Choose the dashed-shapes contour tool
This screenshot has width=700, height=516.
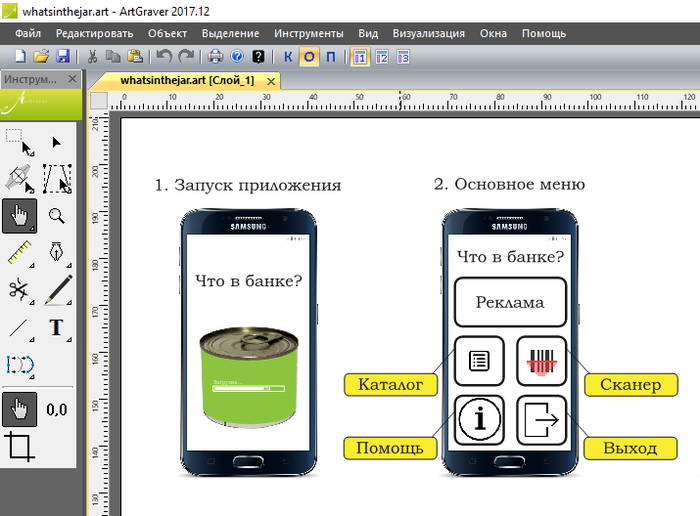21,365
